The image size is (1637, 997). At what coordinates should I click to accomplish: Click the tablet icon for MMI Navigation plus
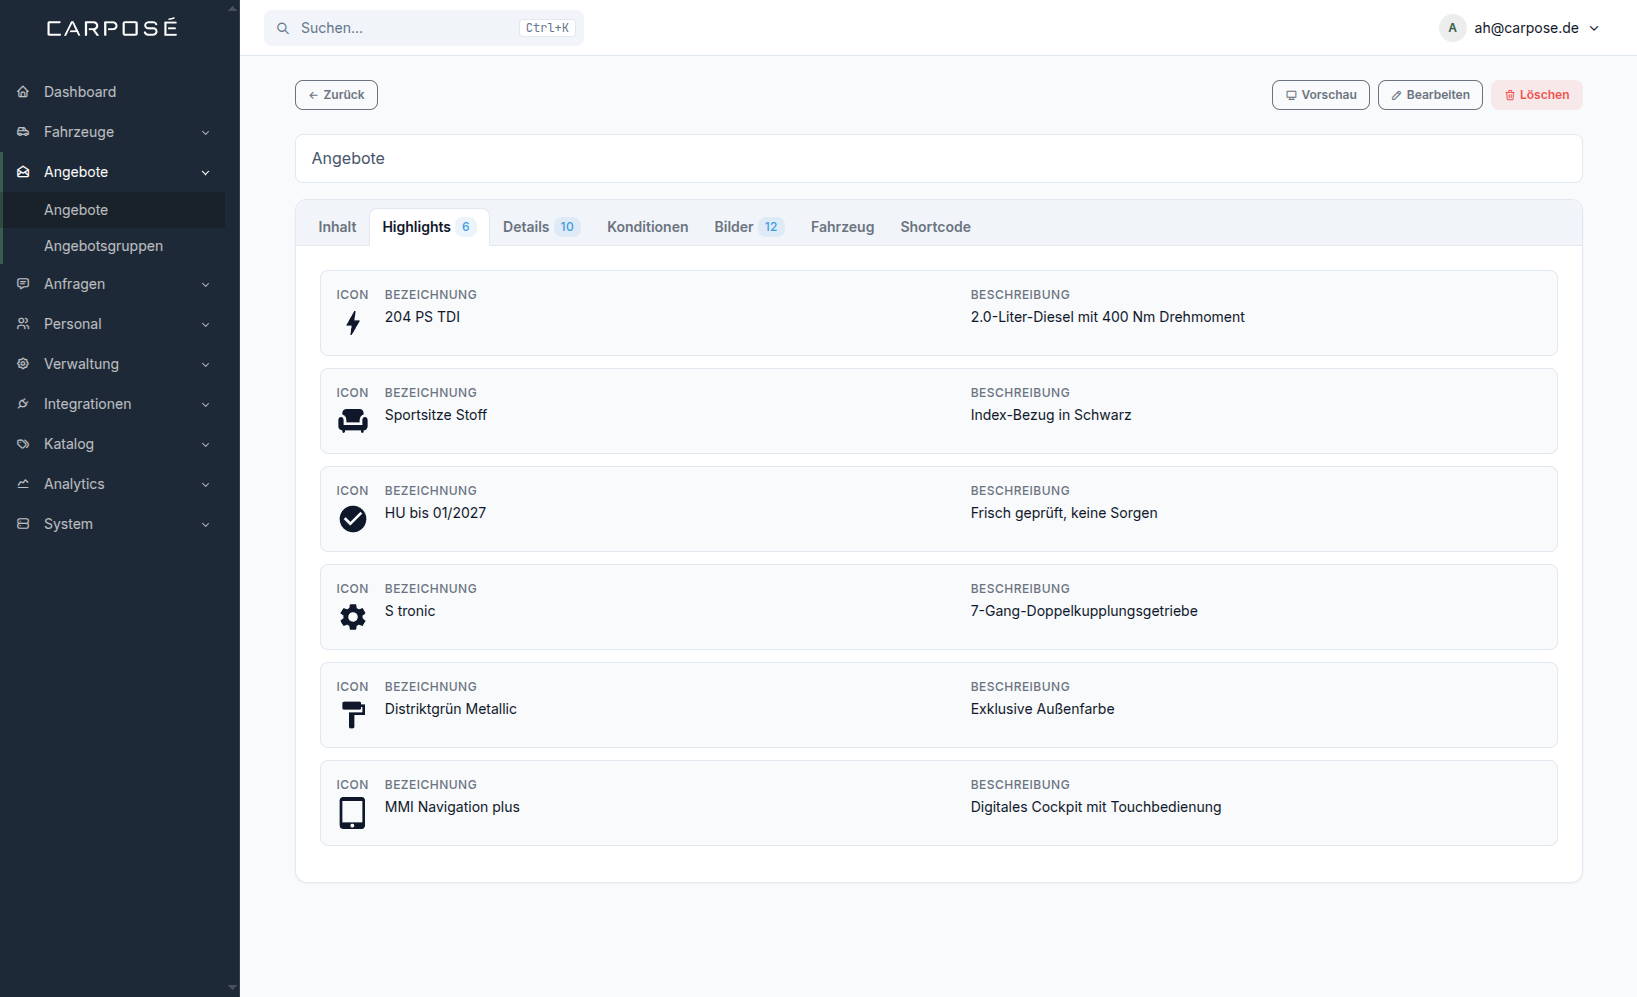pos(352,813)
